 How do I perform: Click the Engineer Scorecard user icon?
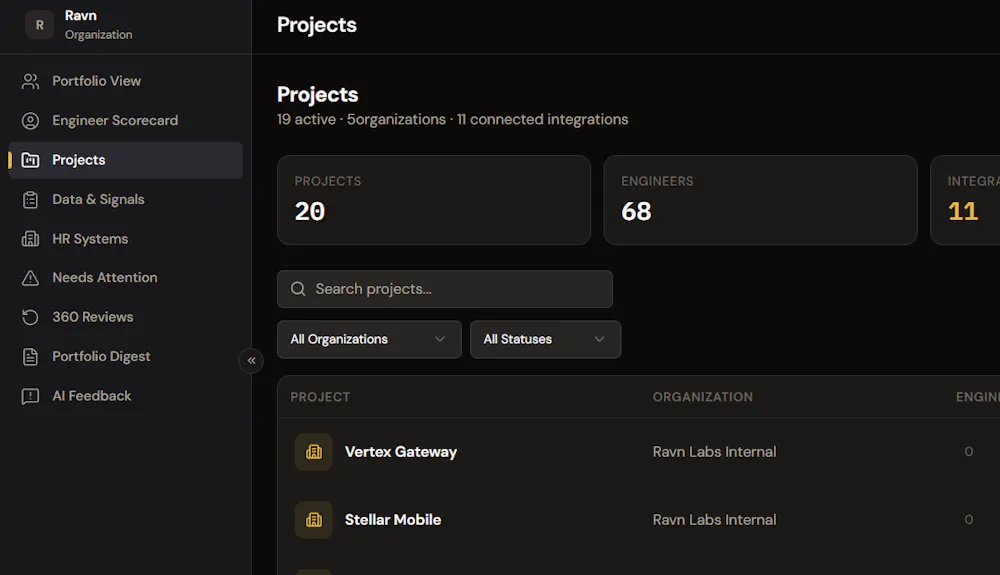click(x=30, y=120)
